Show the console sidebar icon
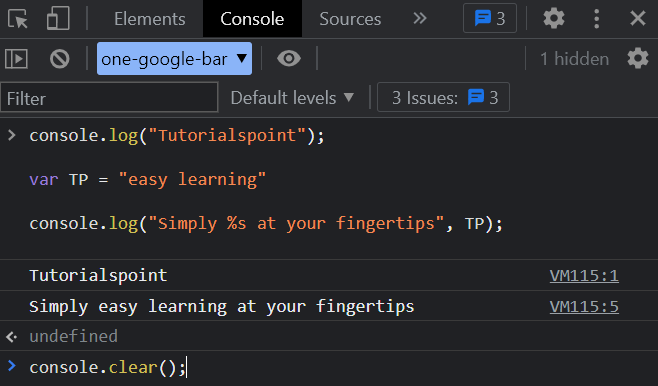This screenshot has width=658, height=386. tap(16, 59)
